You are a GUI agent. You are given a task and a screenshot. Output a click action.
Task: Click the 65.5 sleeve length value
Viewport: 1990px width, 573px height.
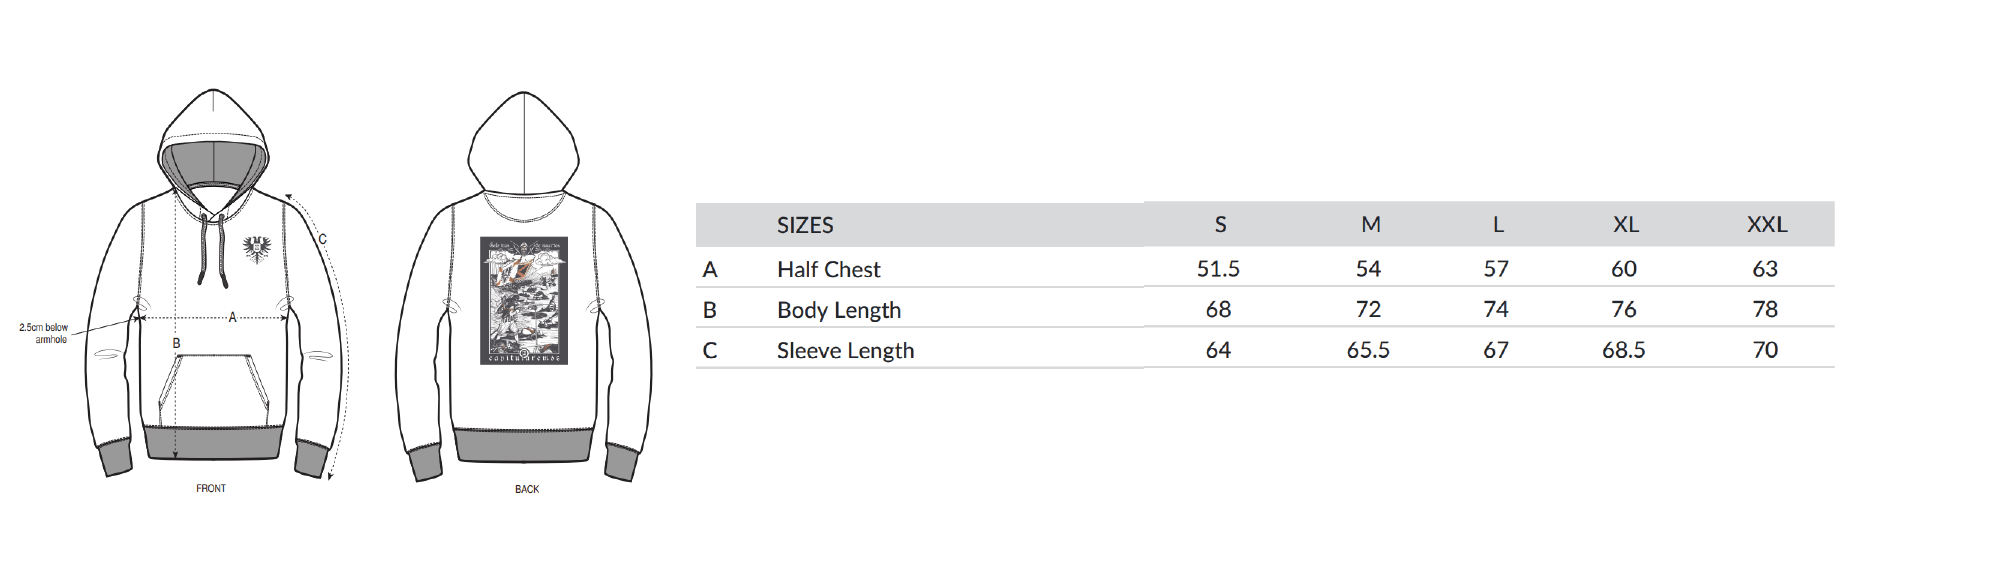[x=1368, y=350]
